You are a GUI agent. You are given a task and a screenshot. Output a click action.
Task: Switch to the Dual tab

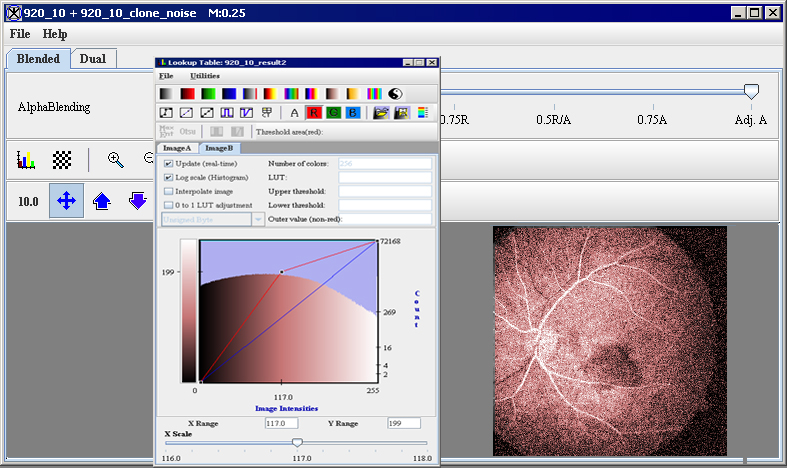click(x=93, y=59)
